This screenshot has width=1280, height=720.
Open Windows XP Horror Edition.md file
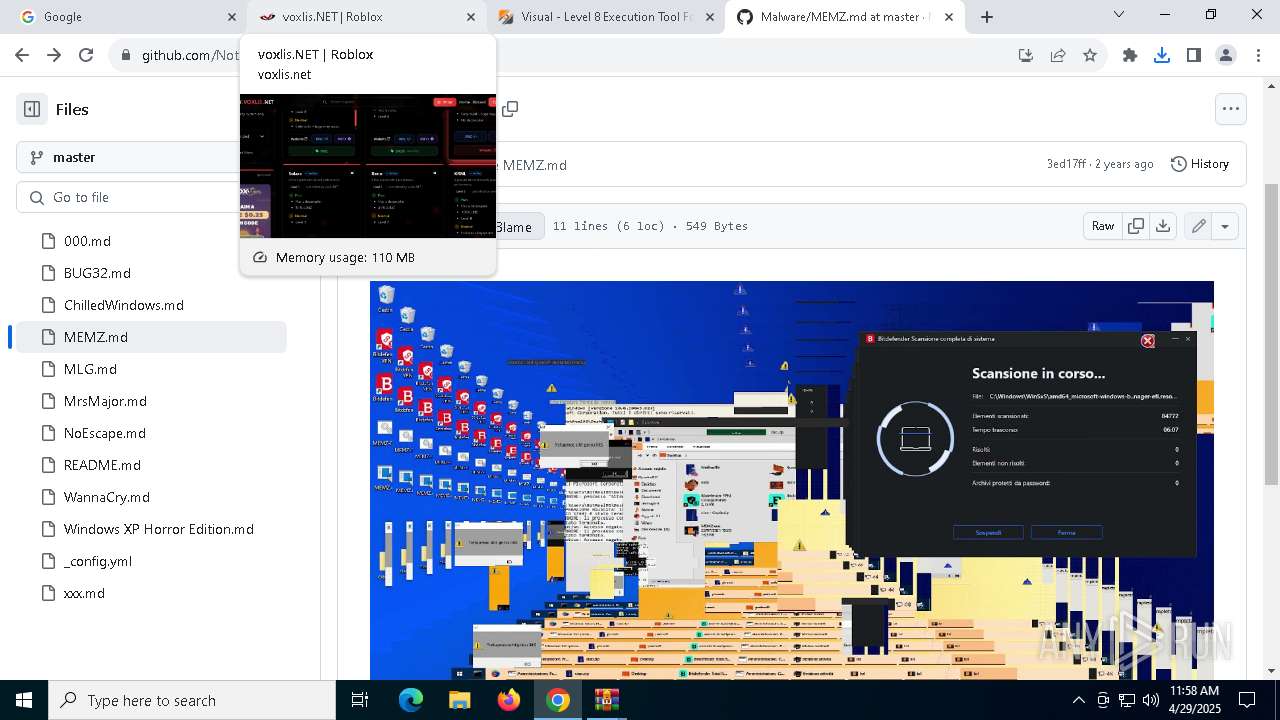(x=148, y=529)
